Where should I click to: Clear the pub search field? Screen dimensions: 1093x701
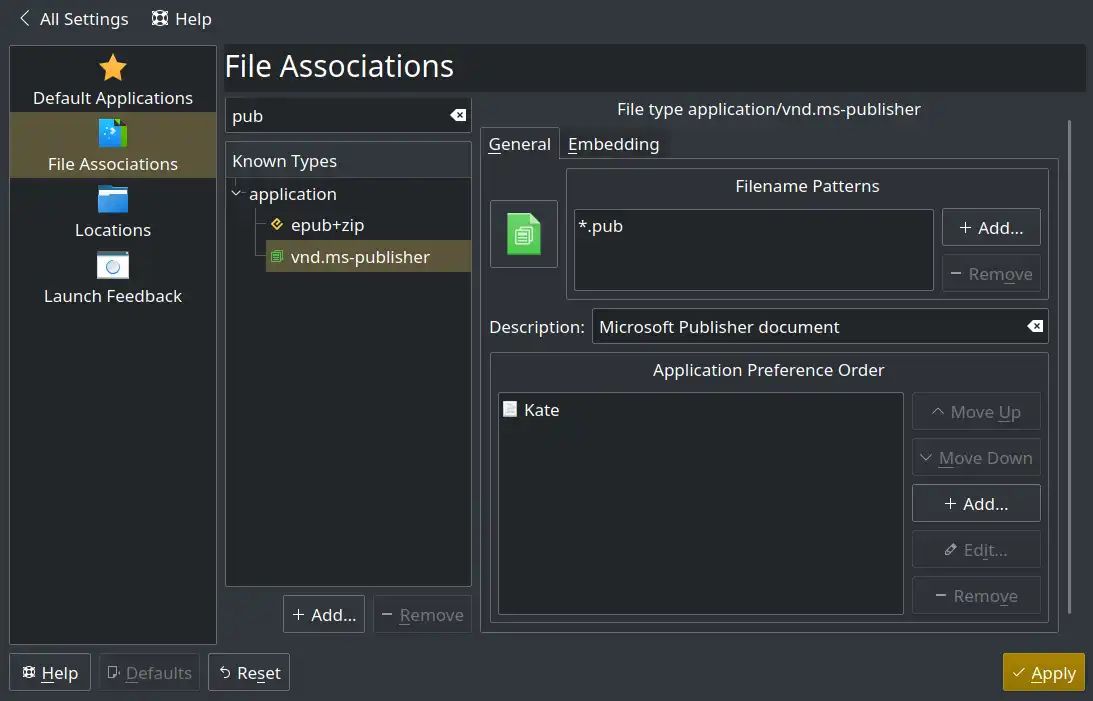click(458, 116)
